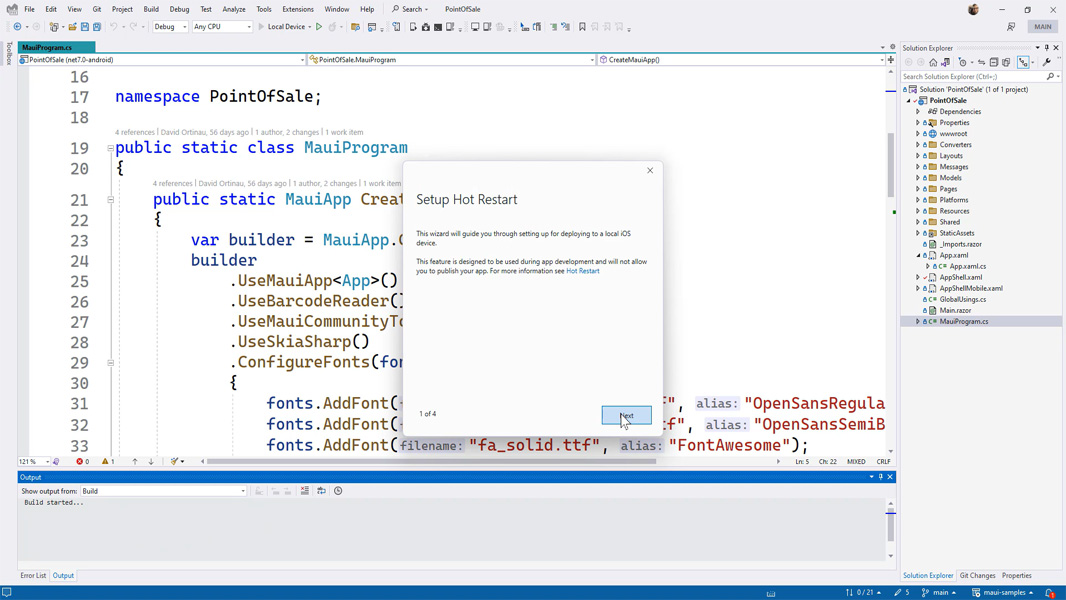Toggle Show All Files in Solution Explorer
Image resolution: width=1066 pixels, height=600 pixels.
(x=1006, y=62)
